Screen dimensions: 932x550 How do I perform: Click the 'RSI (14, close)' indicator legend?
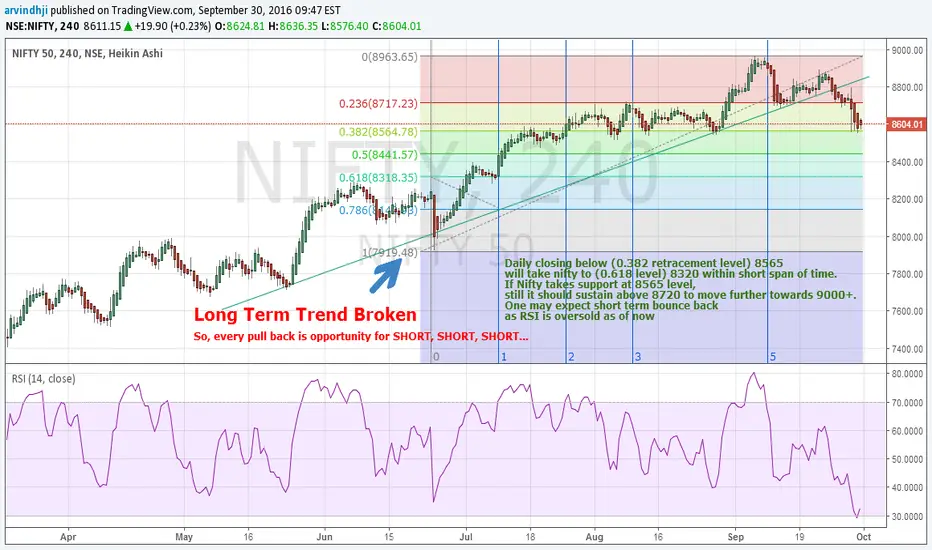click(44, 379)
